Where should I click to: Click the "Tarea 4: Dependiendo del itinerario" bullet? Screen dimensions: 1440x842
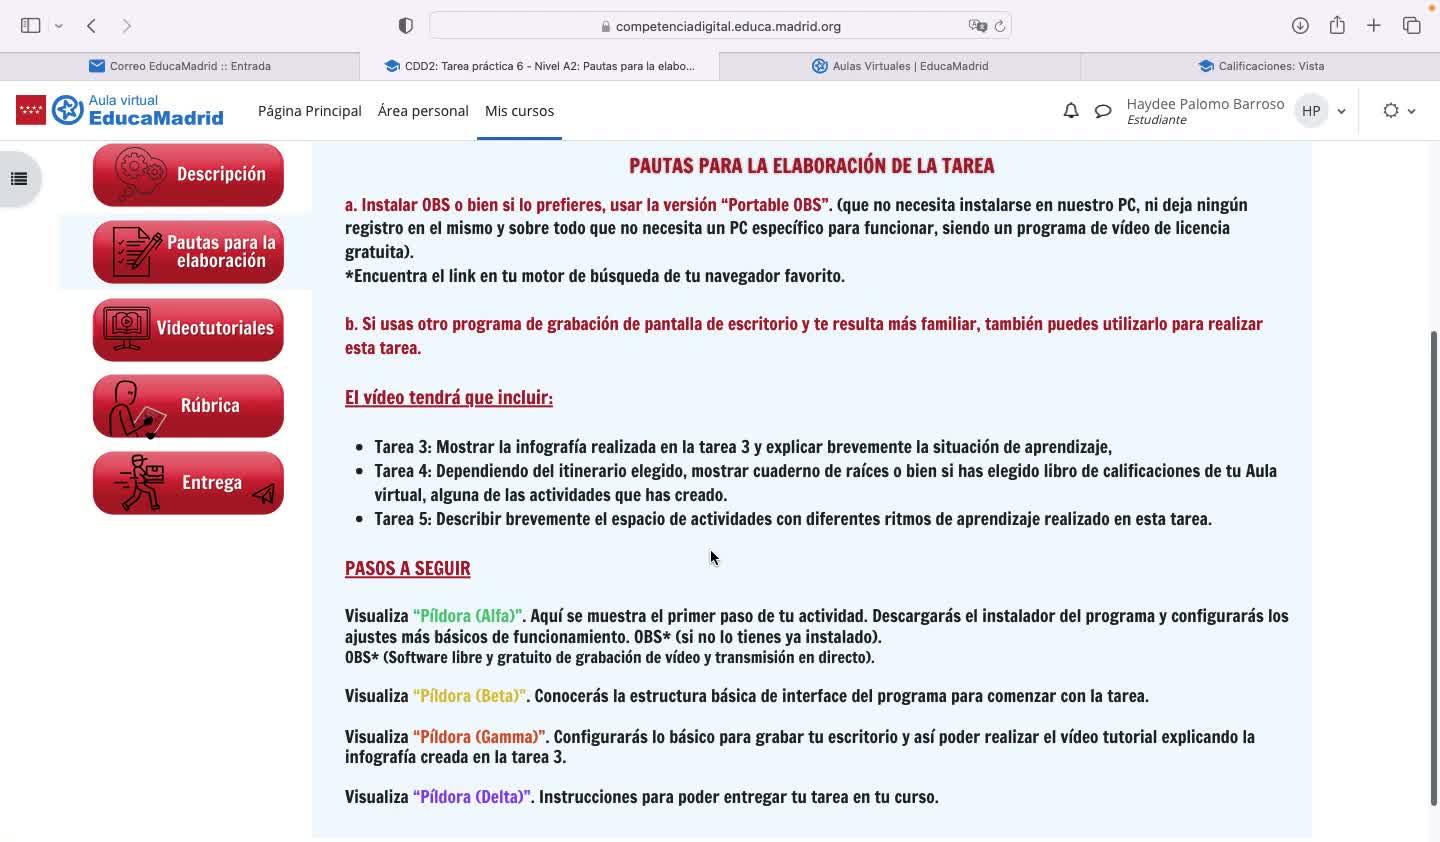[x=826, y=483]
